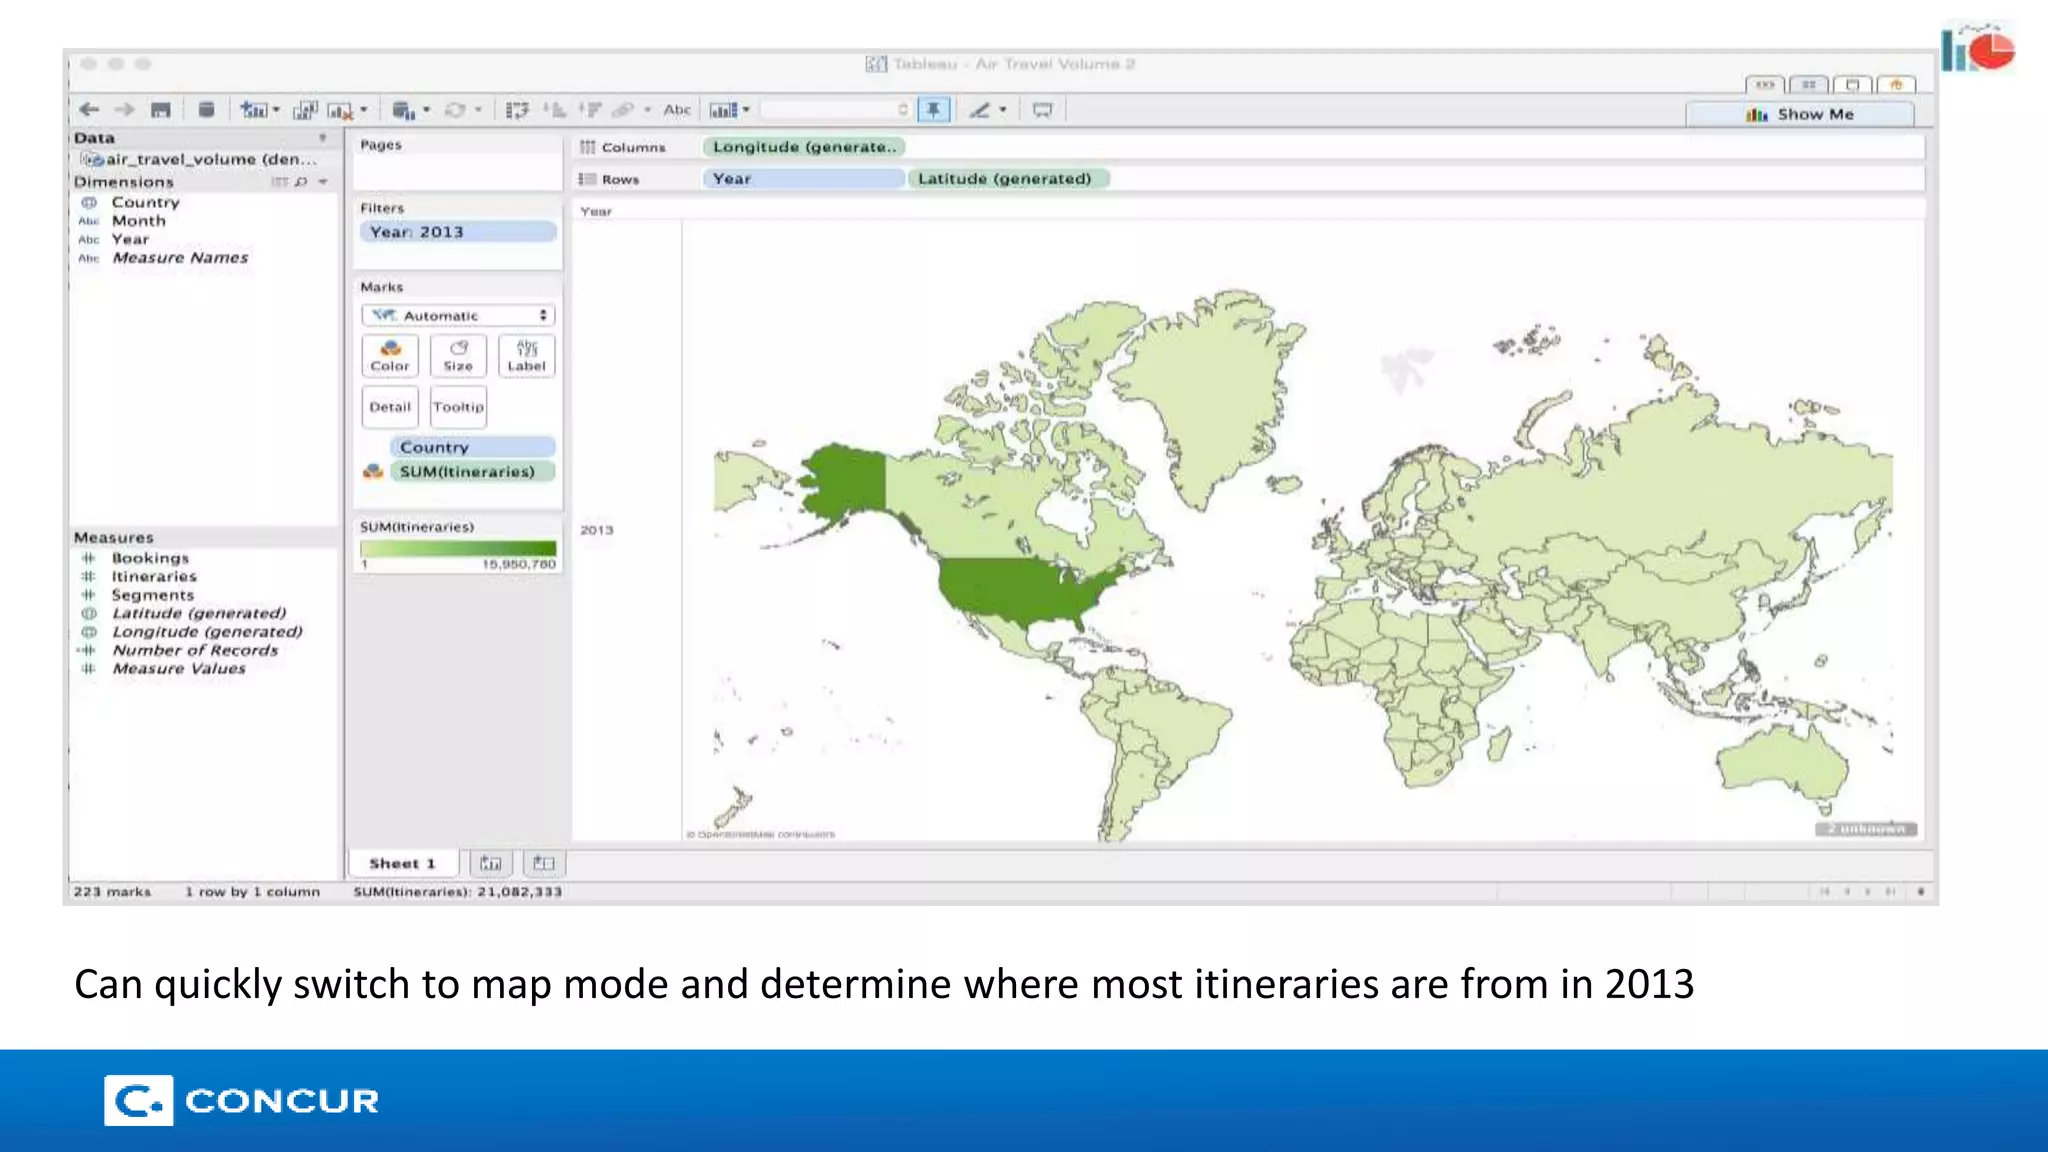Click the connect to data cylinder icon
The image size is (2048, 1152).
pos(206,110)
